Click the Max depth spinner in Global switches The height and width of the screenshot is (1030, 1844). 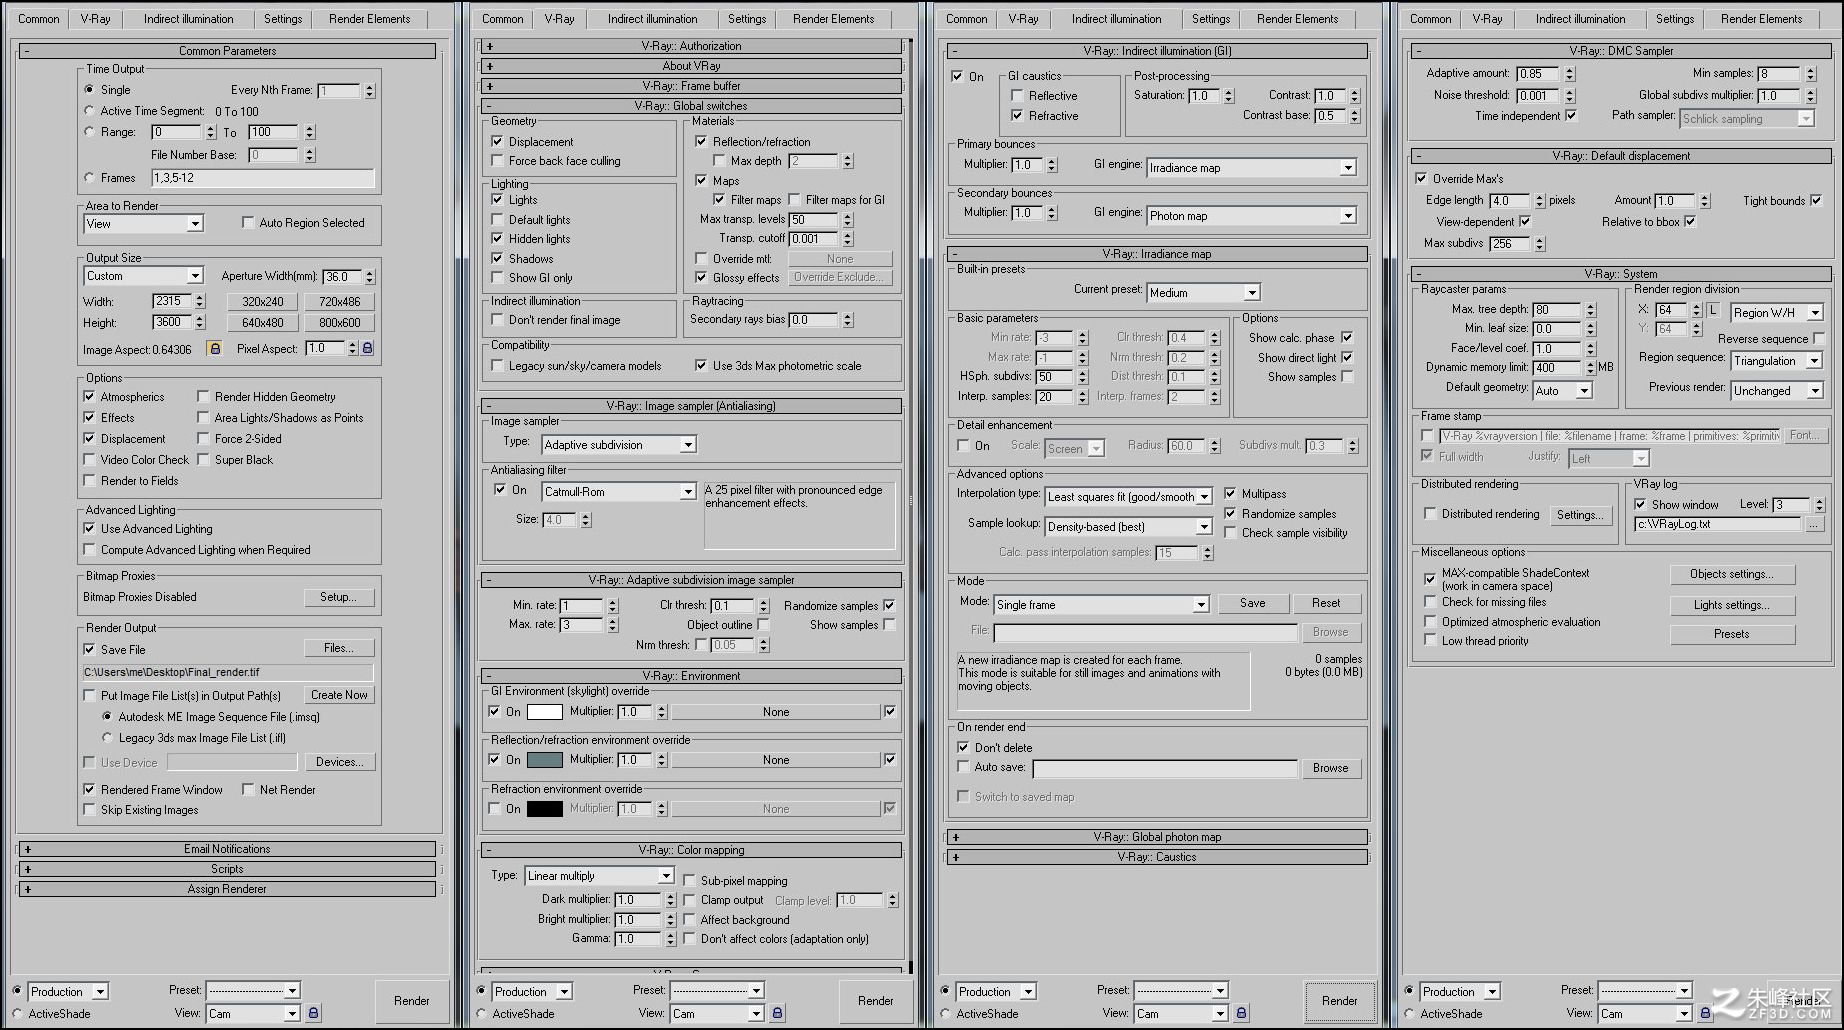(x=848, y=161)
